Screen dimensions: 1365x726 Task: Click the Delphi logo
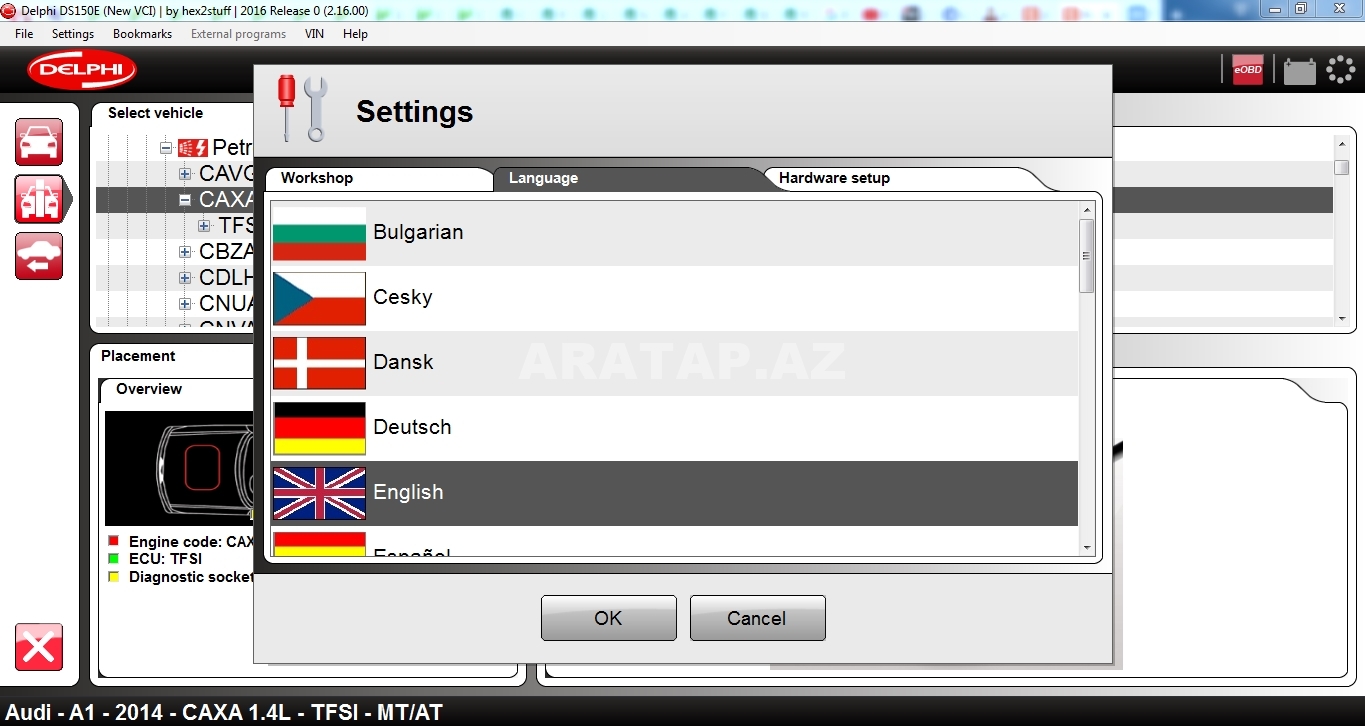(82, 69)
